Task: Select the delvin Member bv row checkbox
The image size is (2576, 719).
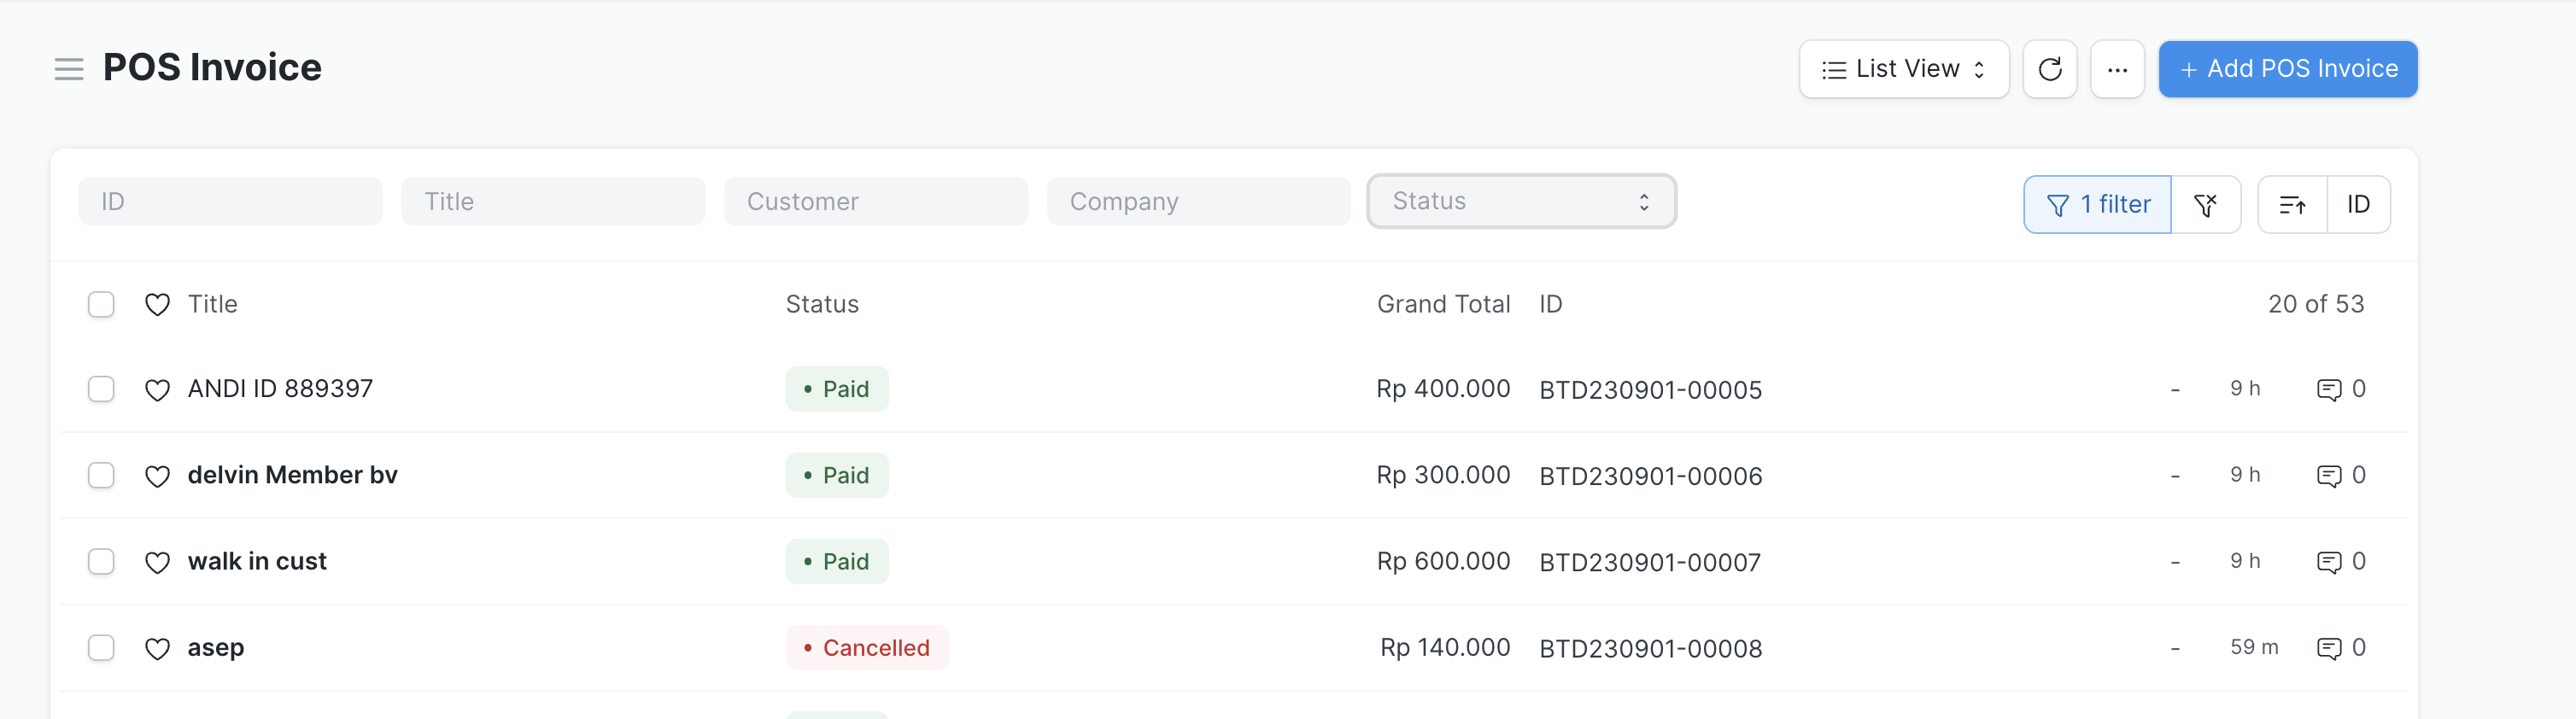Action: pos(101,475)
